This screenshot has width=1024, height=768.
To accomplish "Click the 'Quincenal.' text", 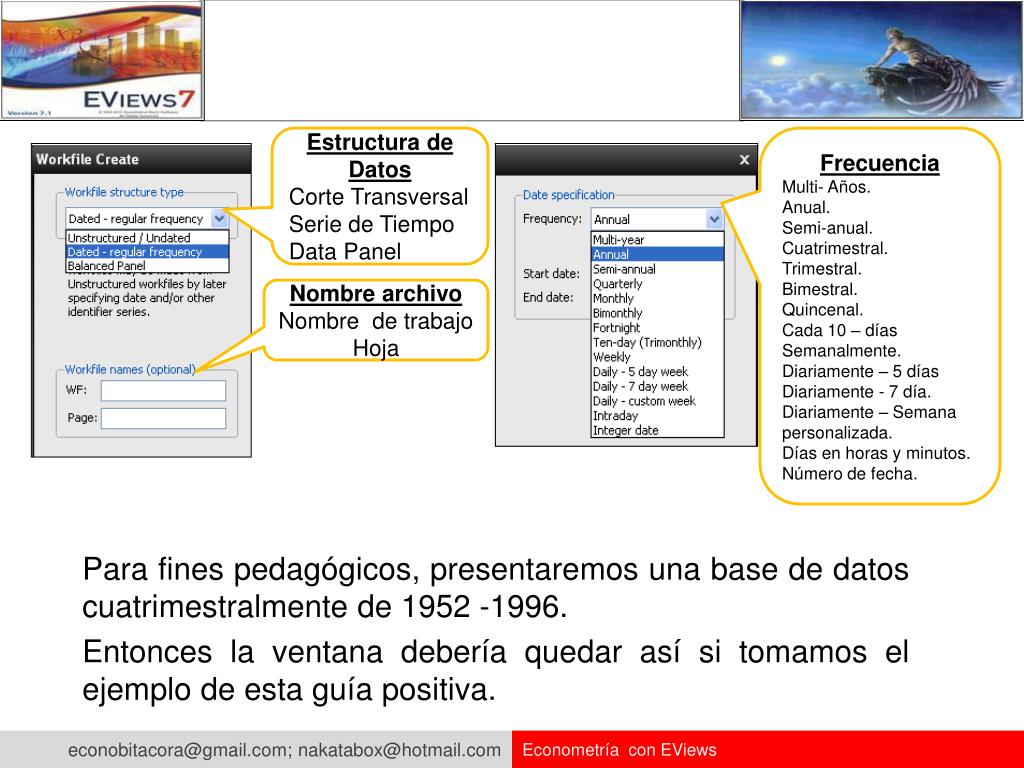I will (x=822, y=310).
